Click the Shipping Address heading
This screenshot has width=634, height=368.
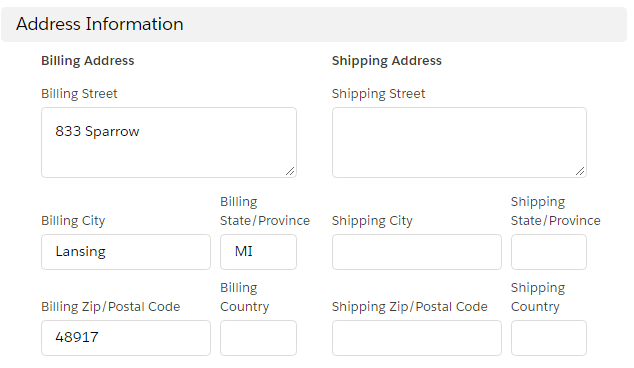coord(387,61)
